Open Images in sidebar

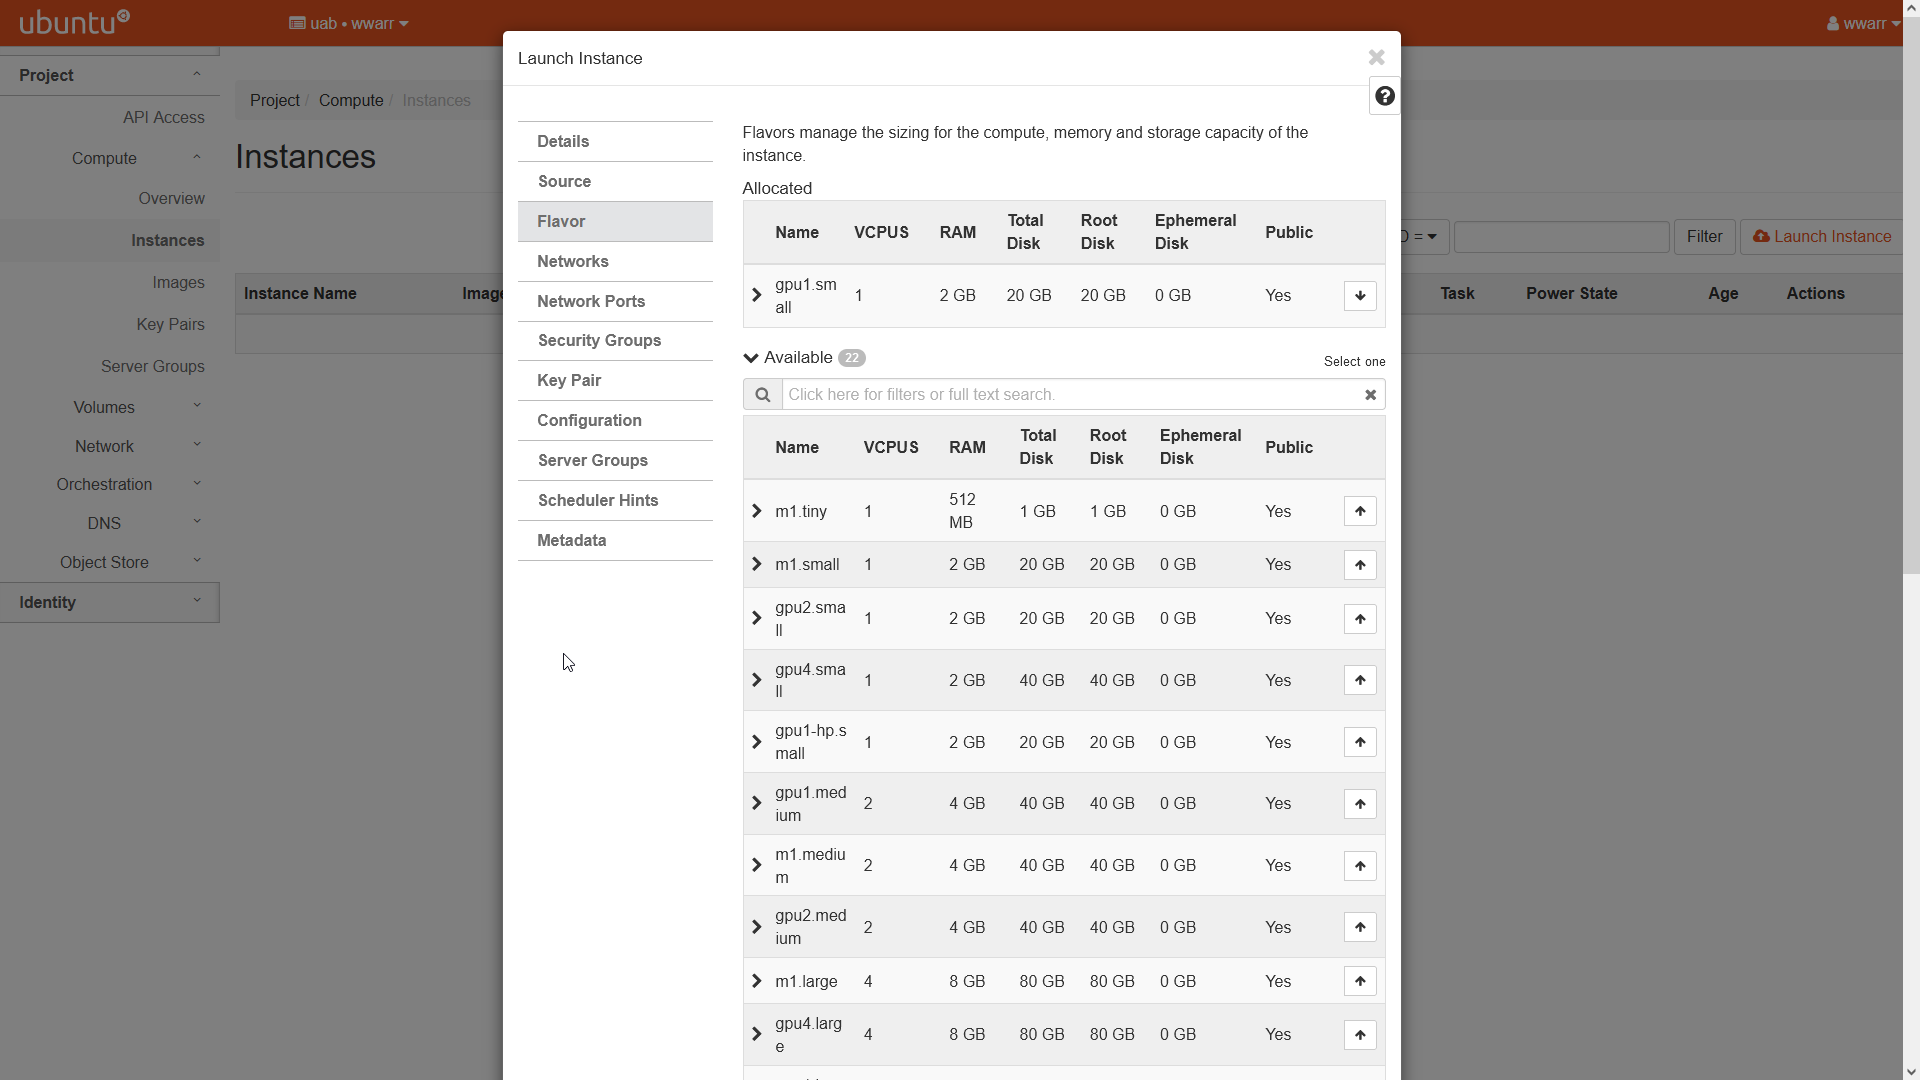[178, 282]
